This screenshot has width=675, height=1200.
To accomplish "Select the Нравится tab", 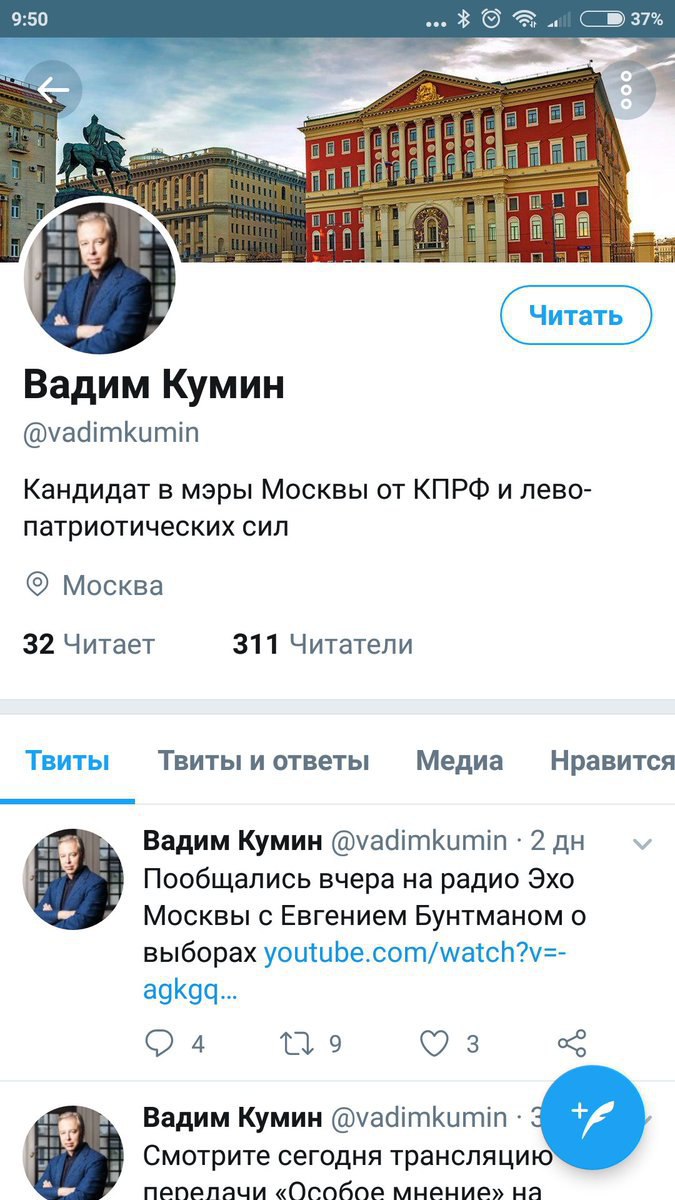I will pyautogui.click(x=612, y=761).
